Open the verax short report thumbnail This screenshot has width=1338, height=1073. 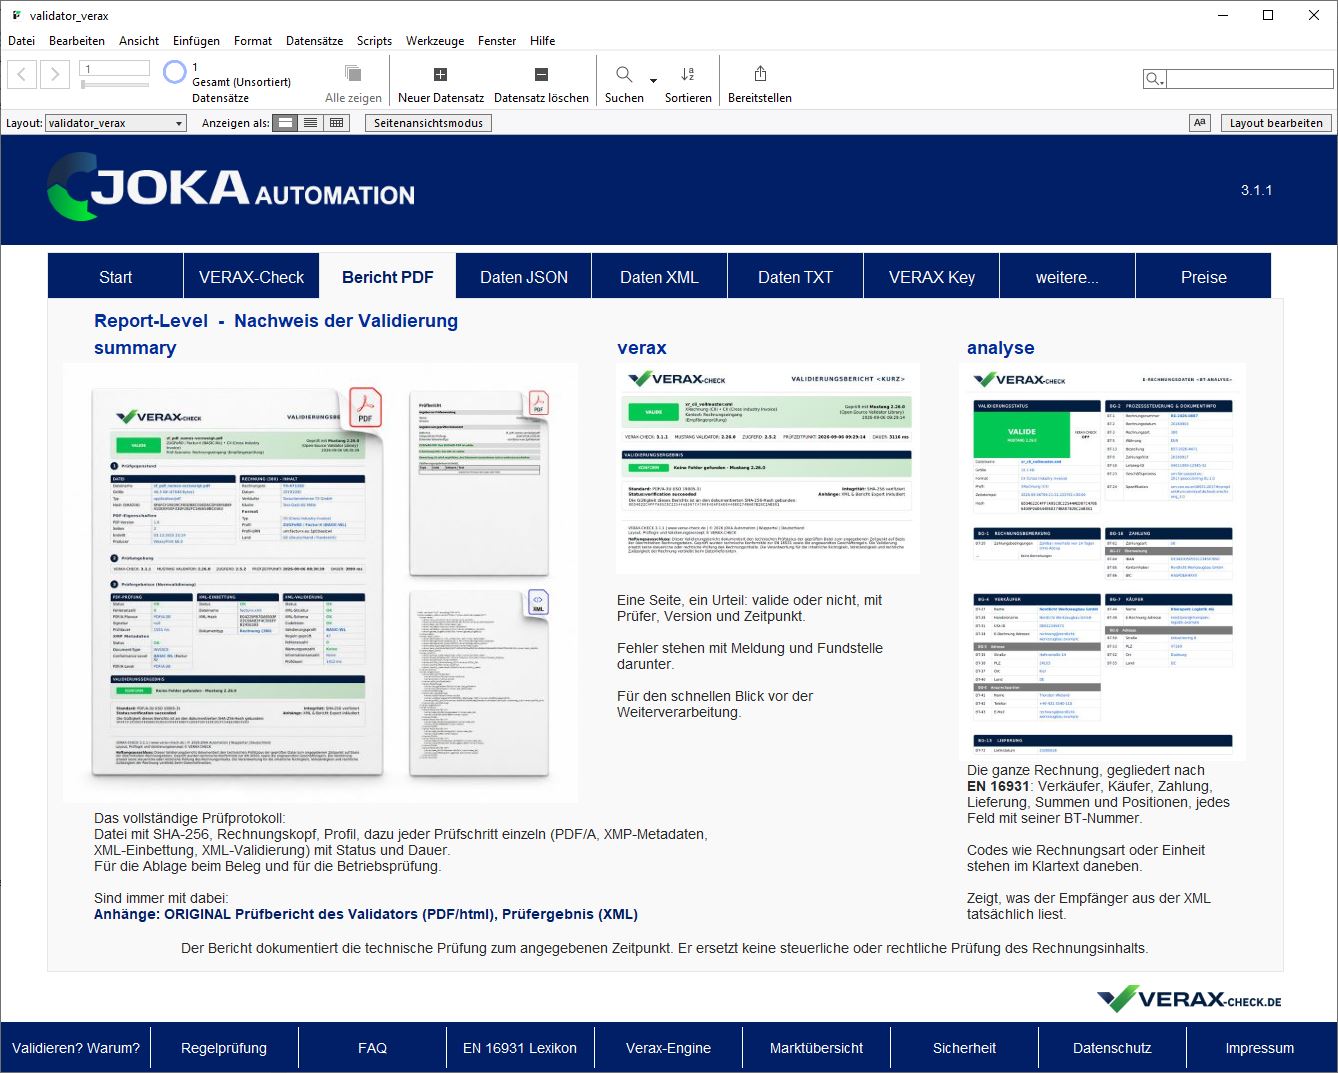(768, 469)
